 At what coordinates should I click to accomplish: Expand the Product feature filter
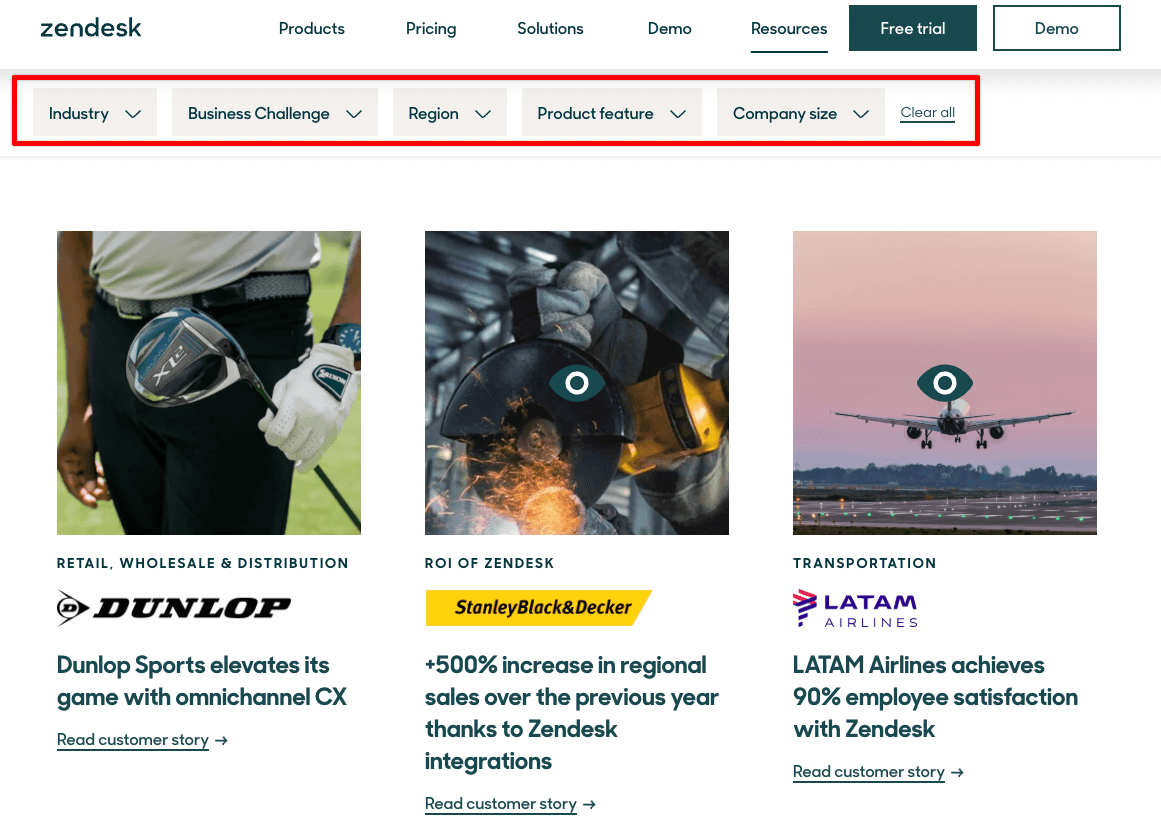612,113
